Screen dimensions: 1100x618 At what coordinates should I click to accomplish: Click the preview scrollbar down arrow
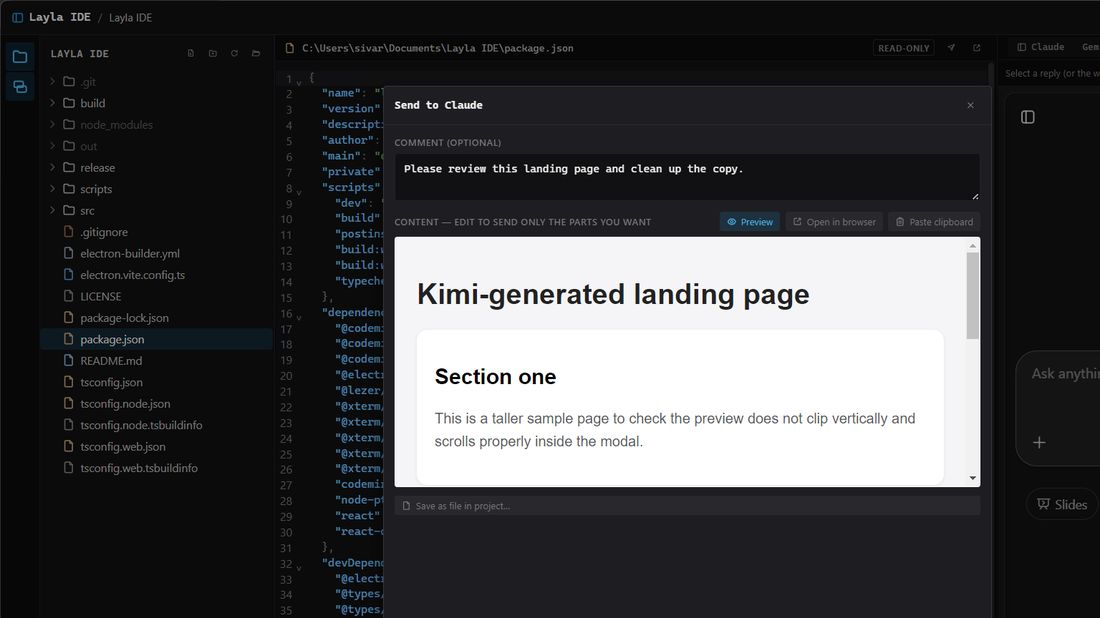(972, 478)
